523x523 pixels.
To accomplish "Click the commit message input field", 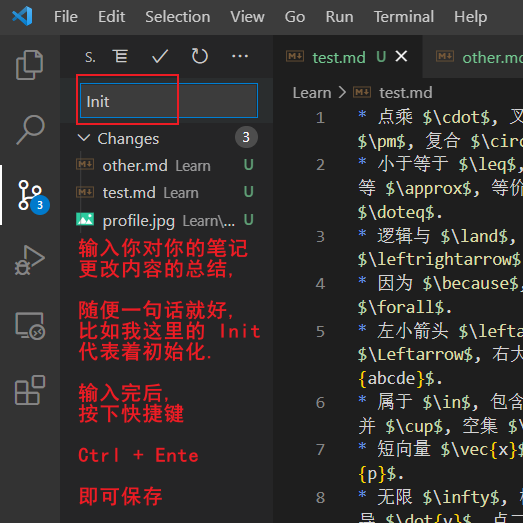I will (x=169, y=101).
